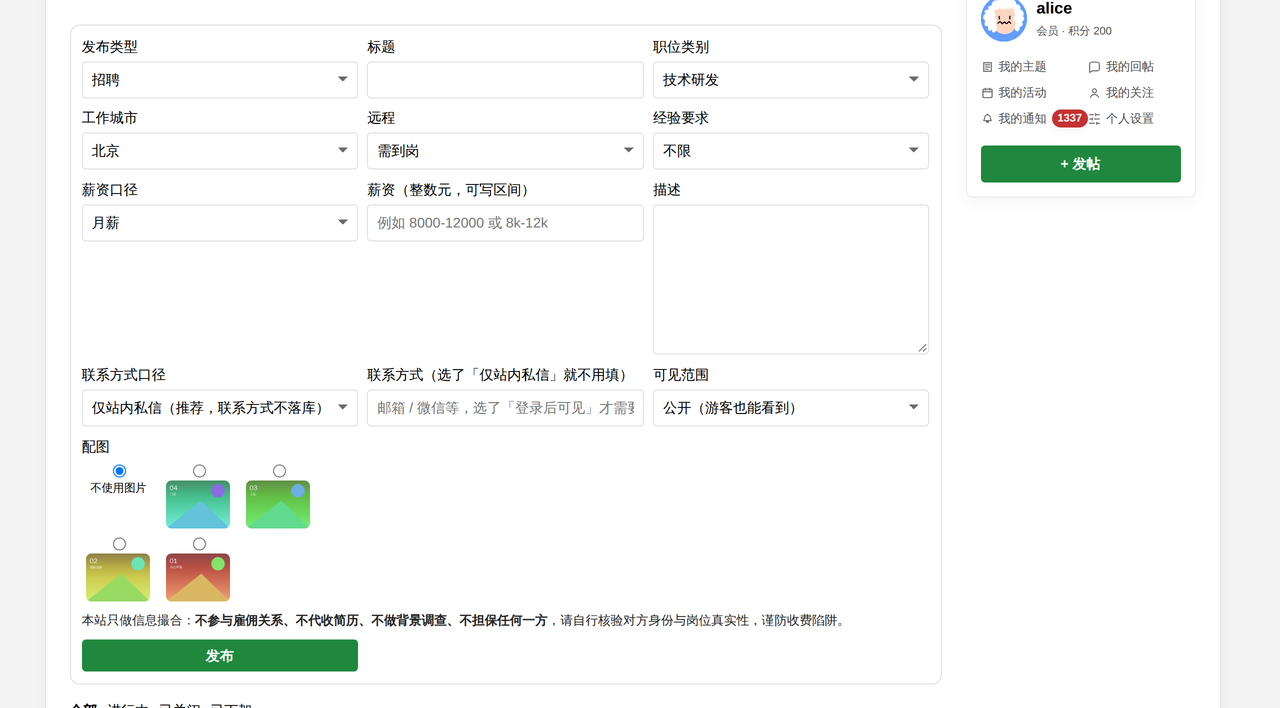Click the 我的主题 document icon
Screen dimensions: 1280x708
coord(988,67)
